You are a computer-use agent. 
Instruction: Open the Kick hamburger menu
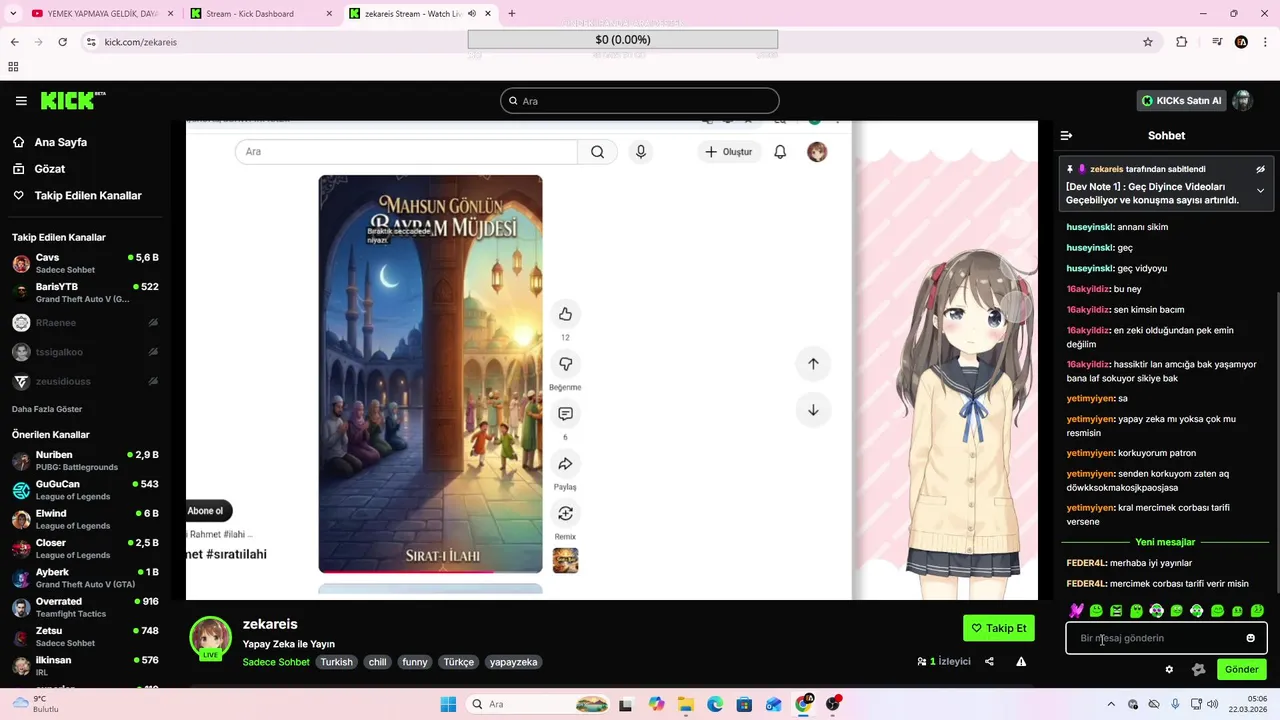tap(21, 101)
